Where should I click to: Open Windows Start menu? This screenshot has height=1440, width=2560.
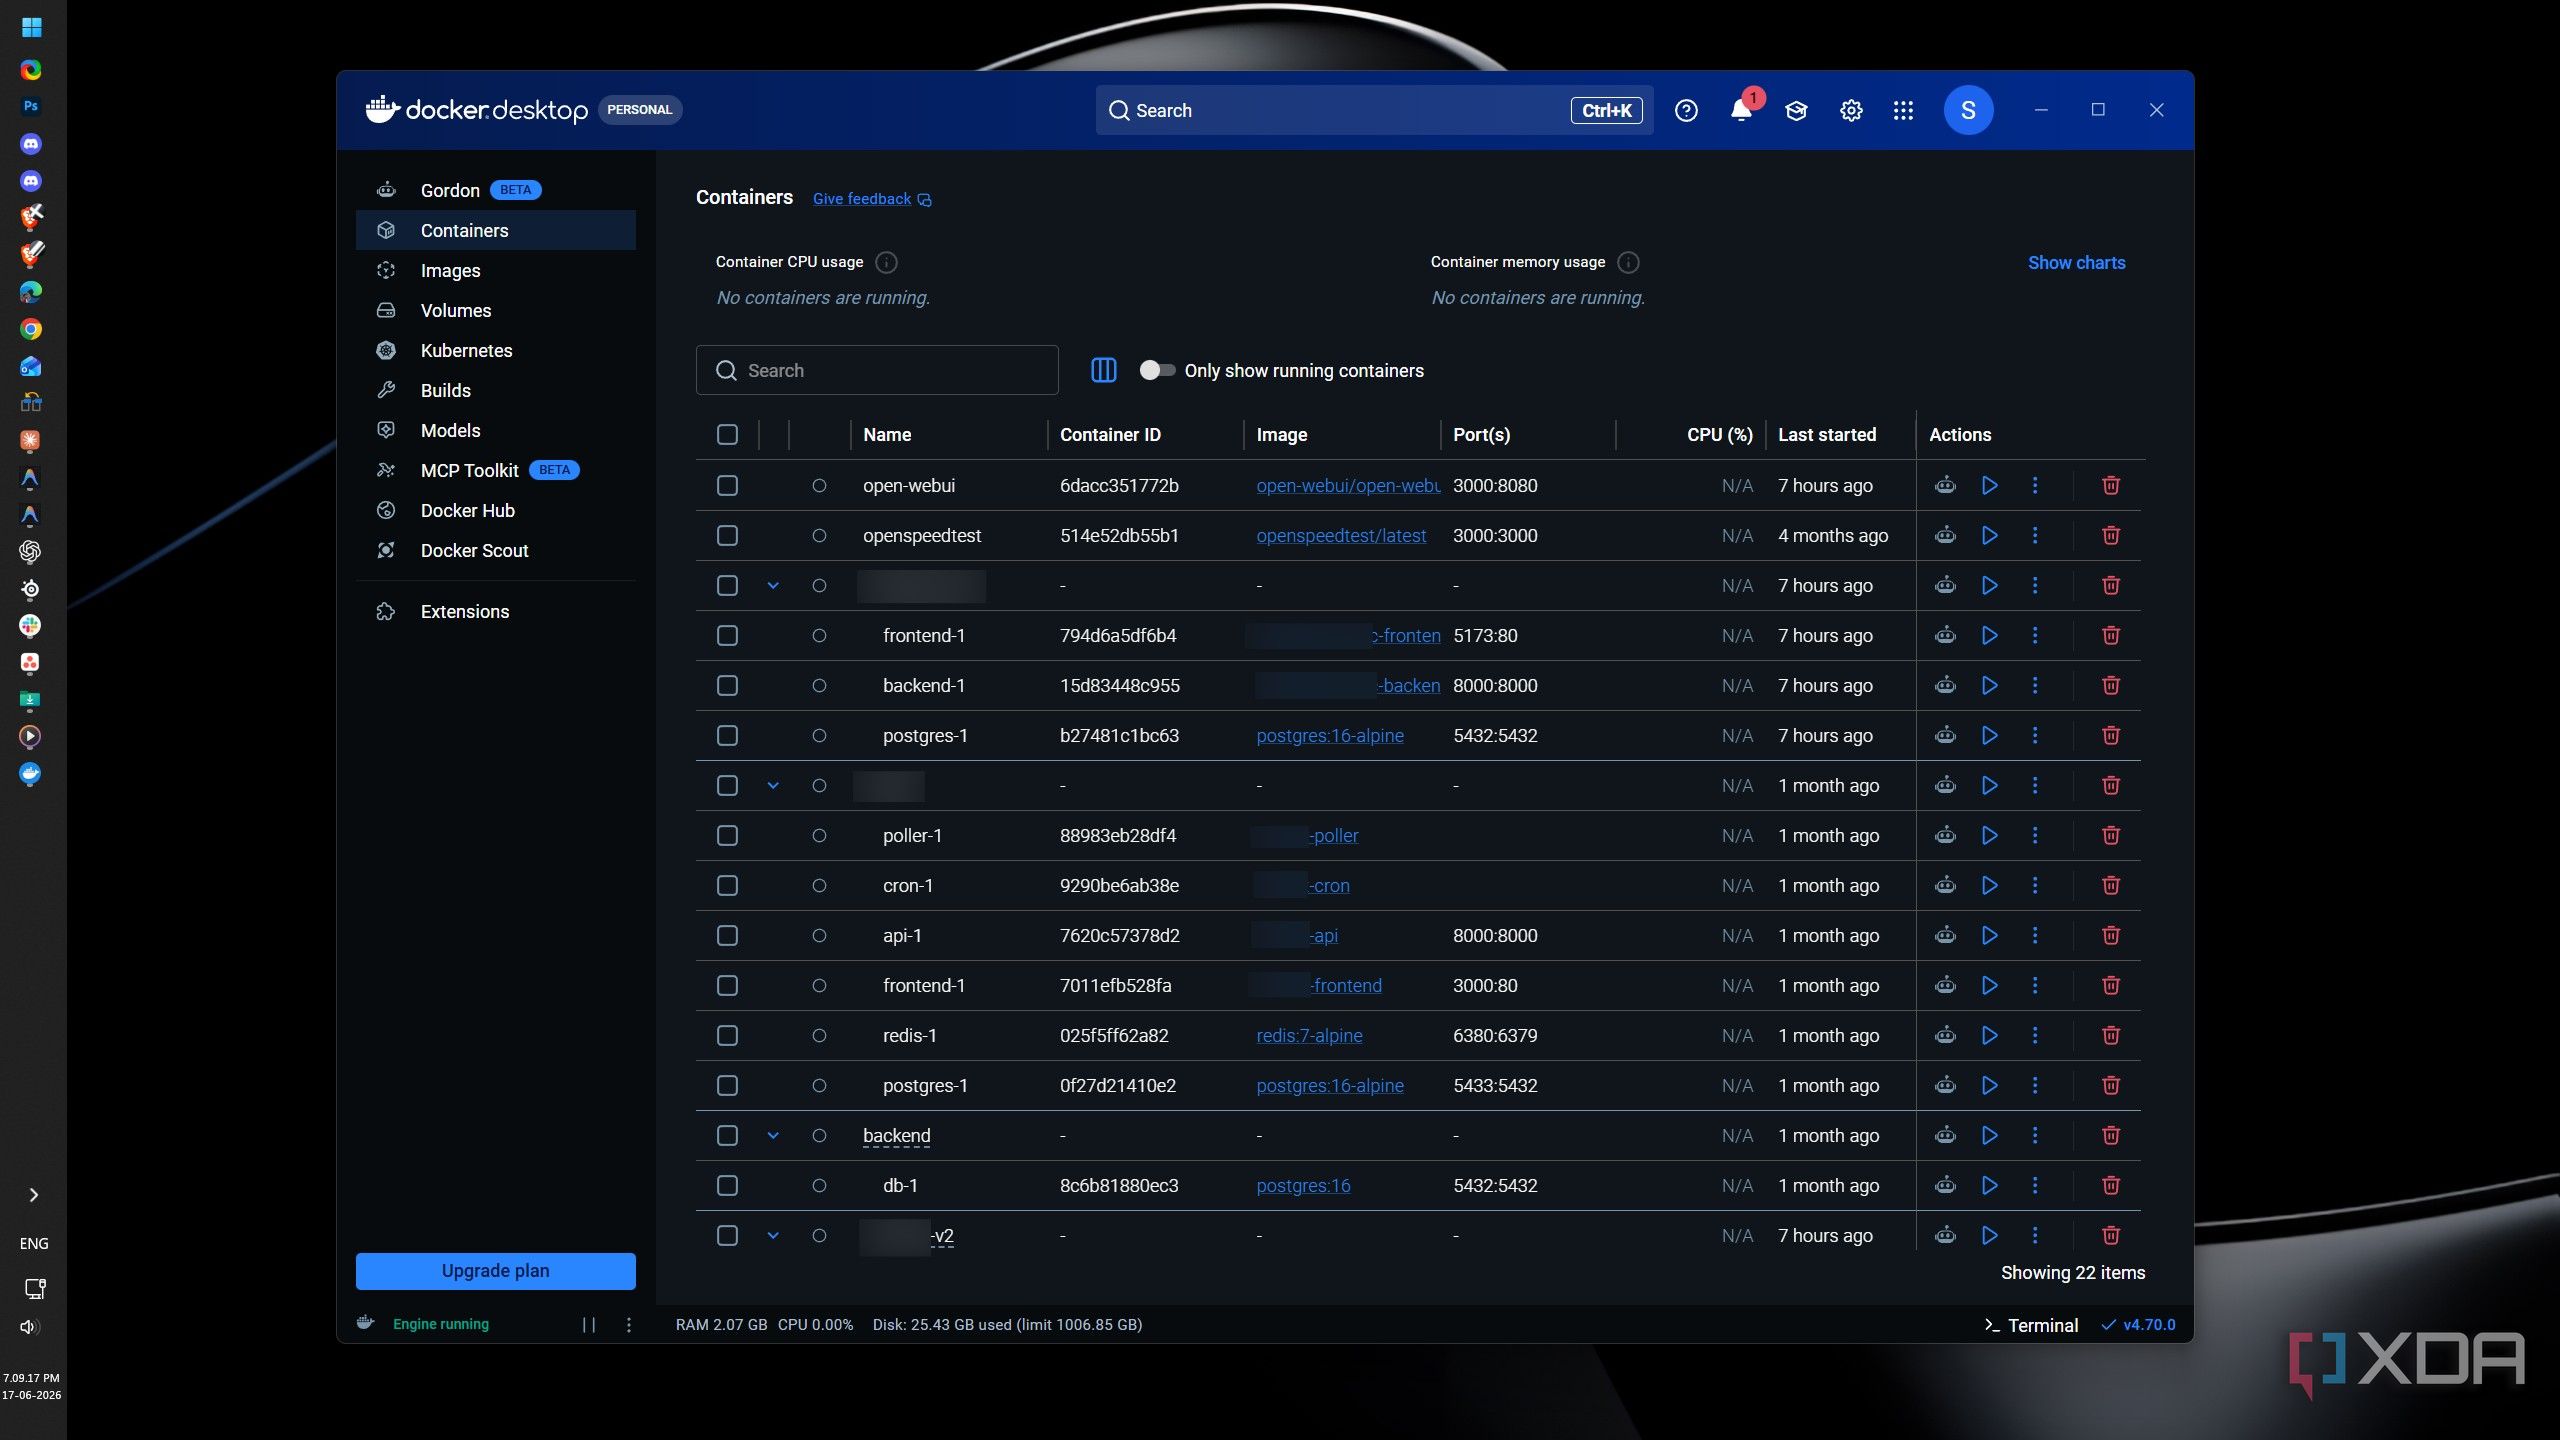tap(32, 27)
